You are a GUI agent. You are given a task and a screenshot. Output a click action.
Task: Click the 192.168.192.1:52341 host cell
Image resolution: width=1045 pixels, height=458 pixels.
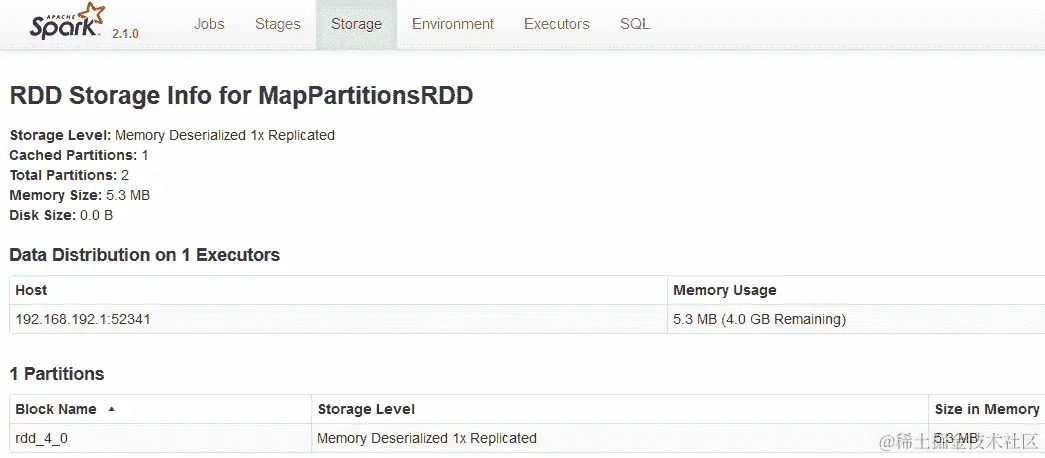[83, 319]
